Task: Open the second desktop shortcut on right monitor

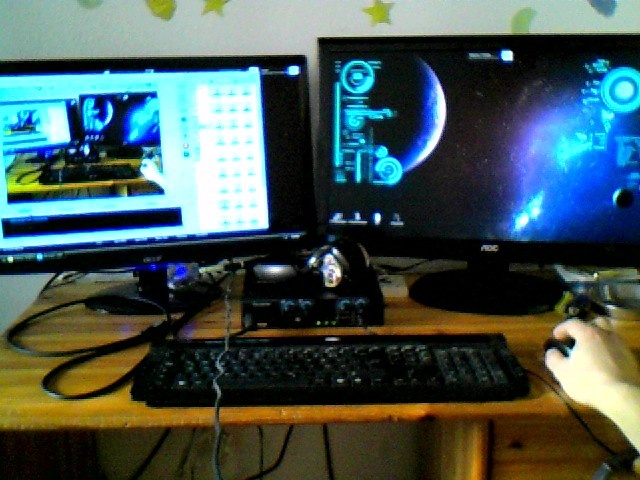Action: (358, 218)
